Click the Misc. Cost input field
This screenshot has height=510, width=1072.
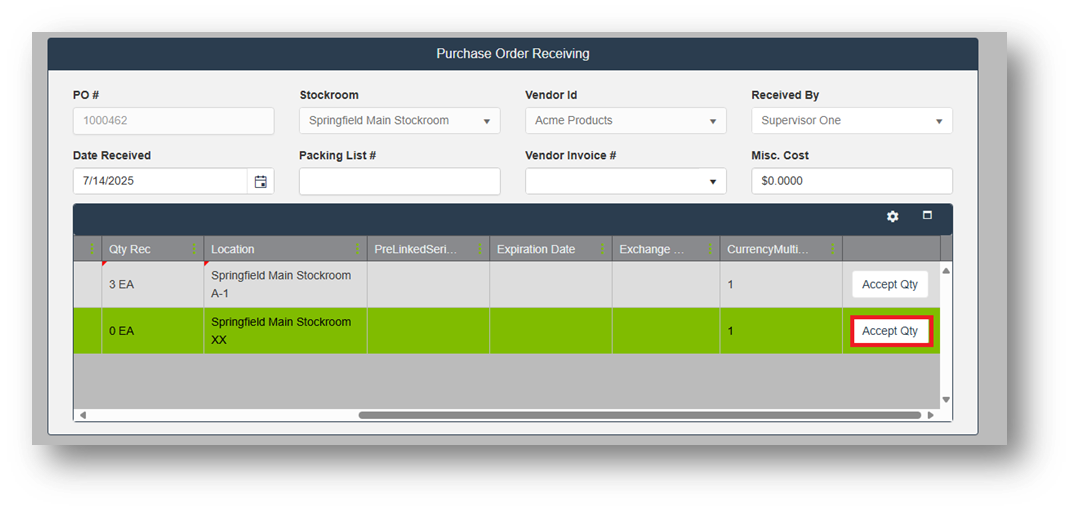click(851, 181)
